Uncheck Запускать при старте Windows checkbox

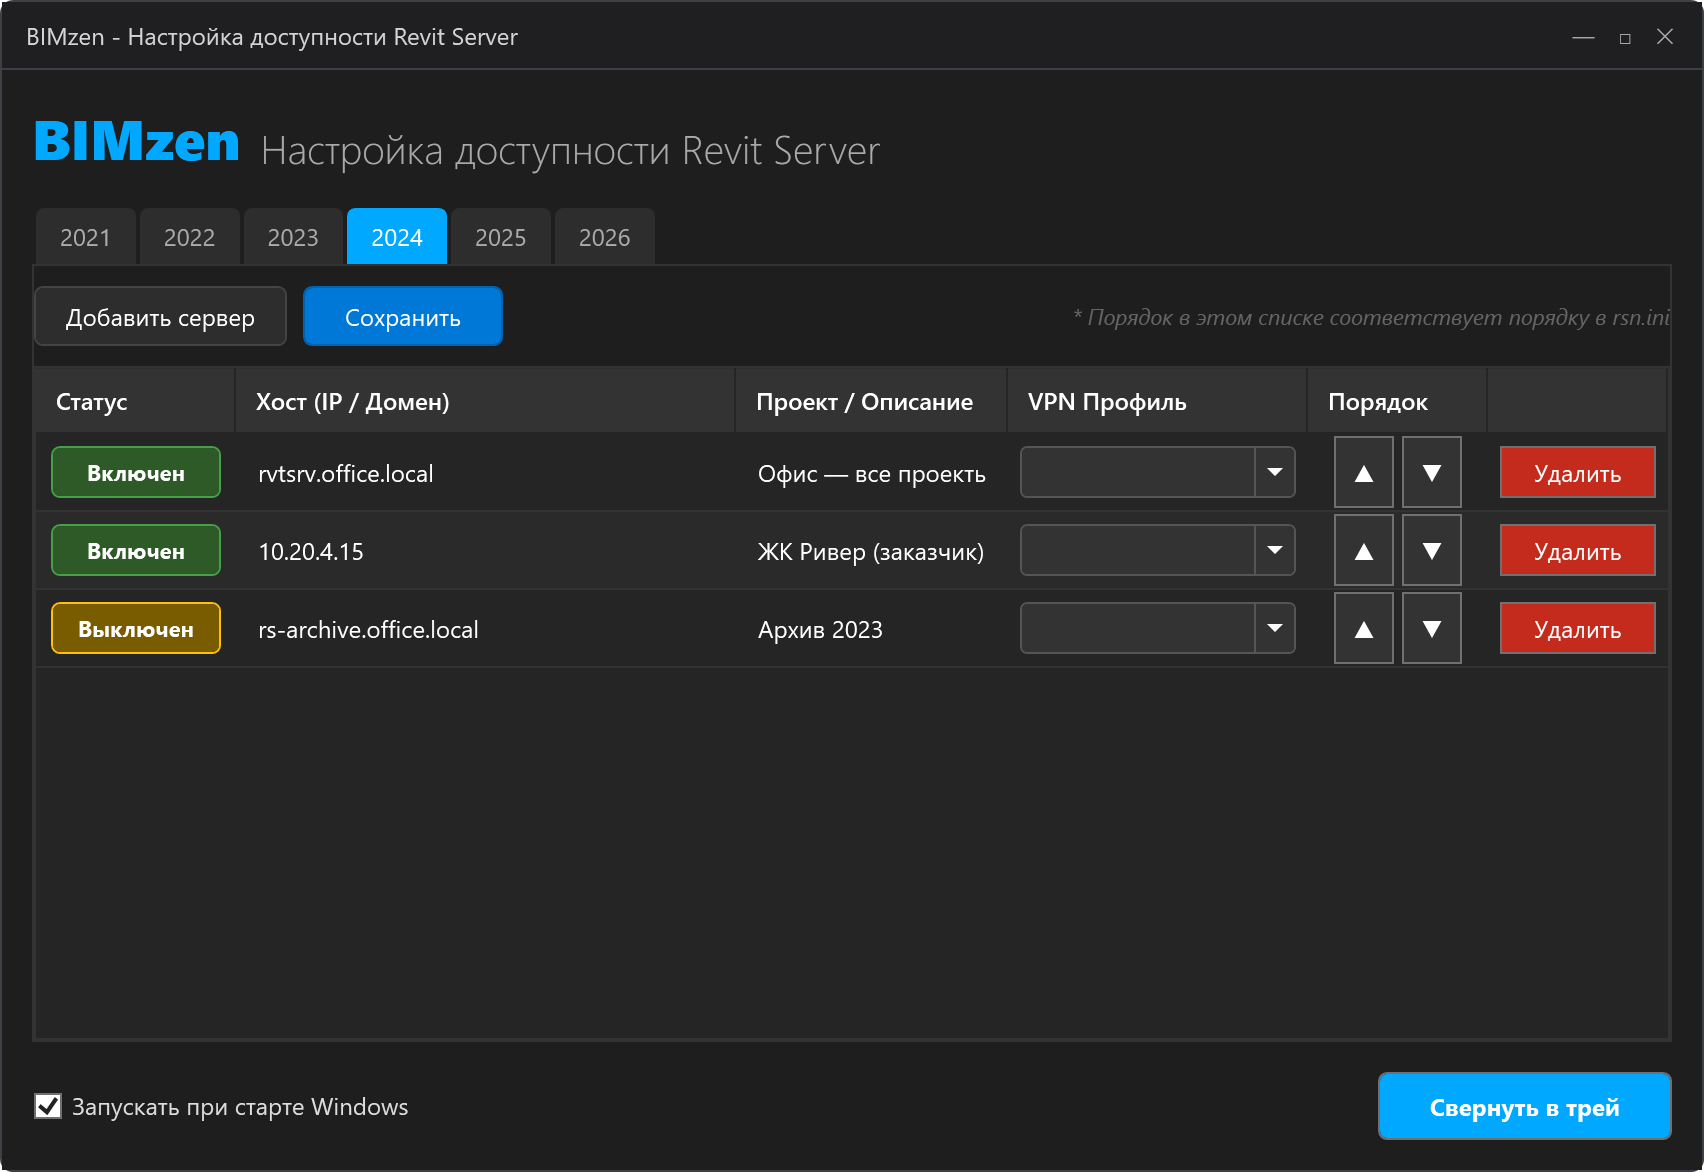(48, 1105)
